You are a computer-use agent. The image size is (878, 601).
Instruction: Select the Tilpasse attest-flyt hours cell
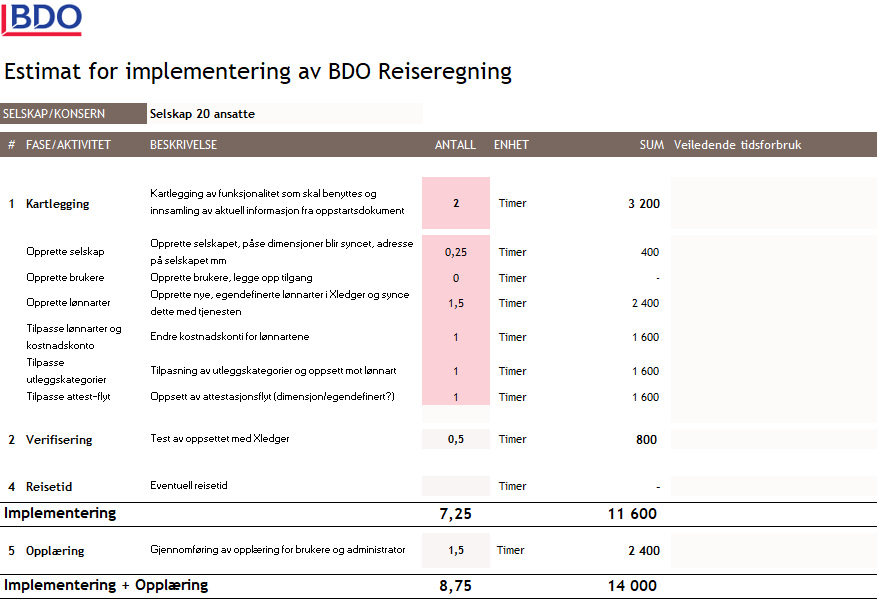(456, 397)
